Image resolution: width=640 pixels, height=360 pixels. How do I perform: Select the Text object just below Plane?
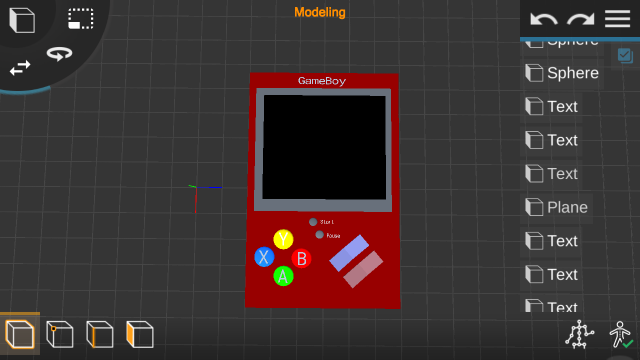[x=551, y=241]
